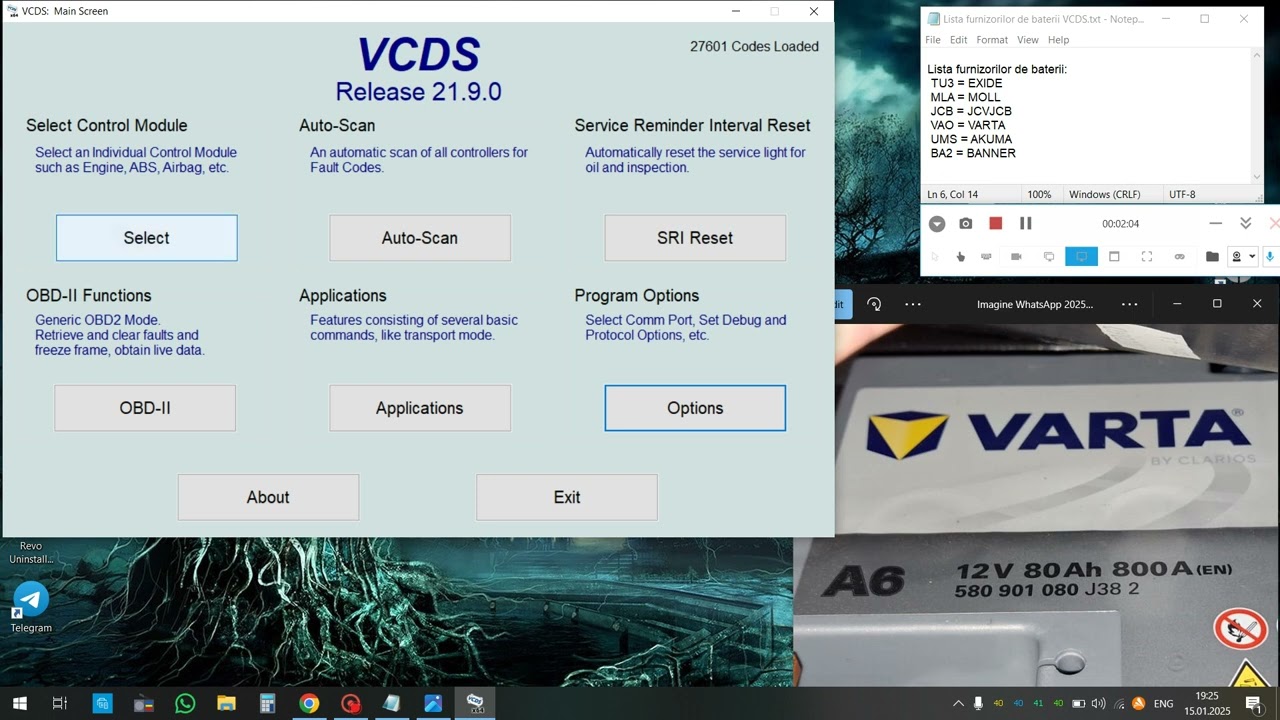Select the video camera record mode
1280x720 pixels.
coord(1016,257)
